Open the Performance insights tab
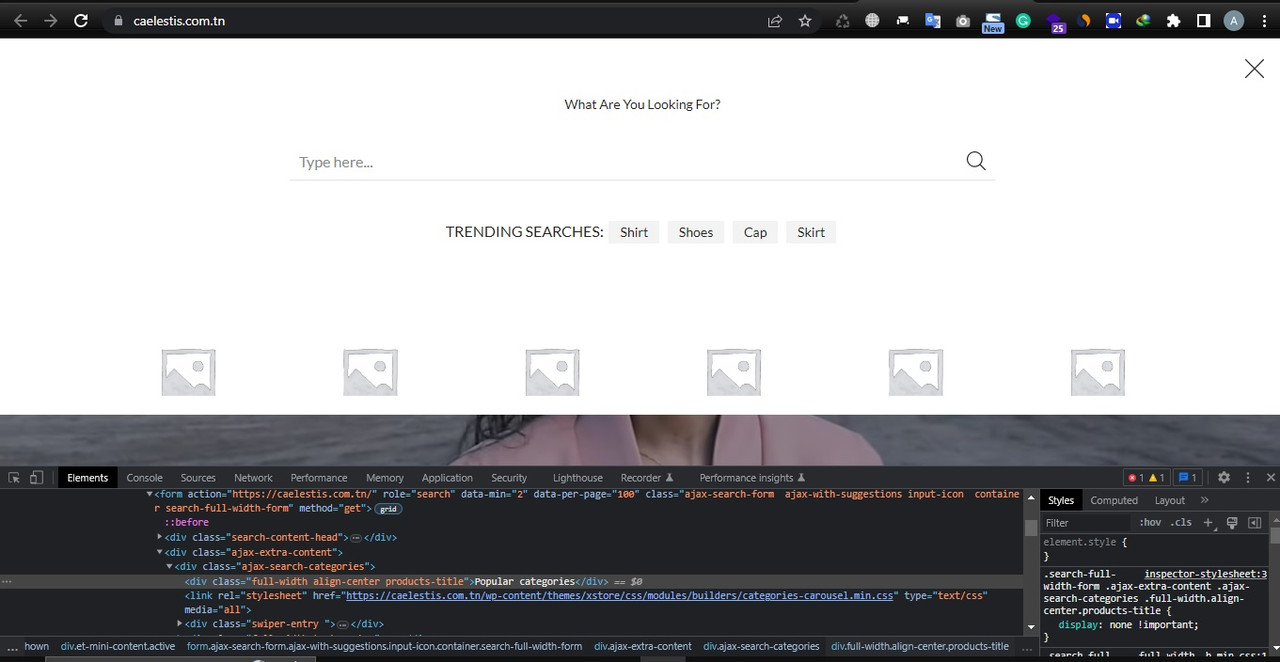 click(752, 478)
